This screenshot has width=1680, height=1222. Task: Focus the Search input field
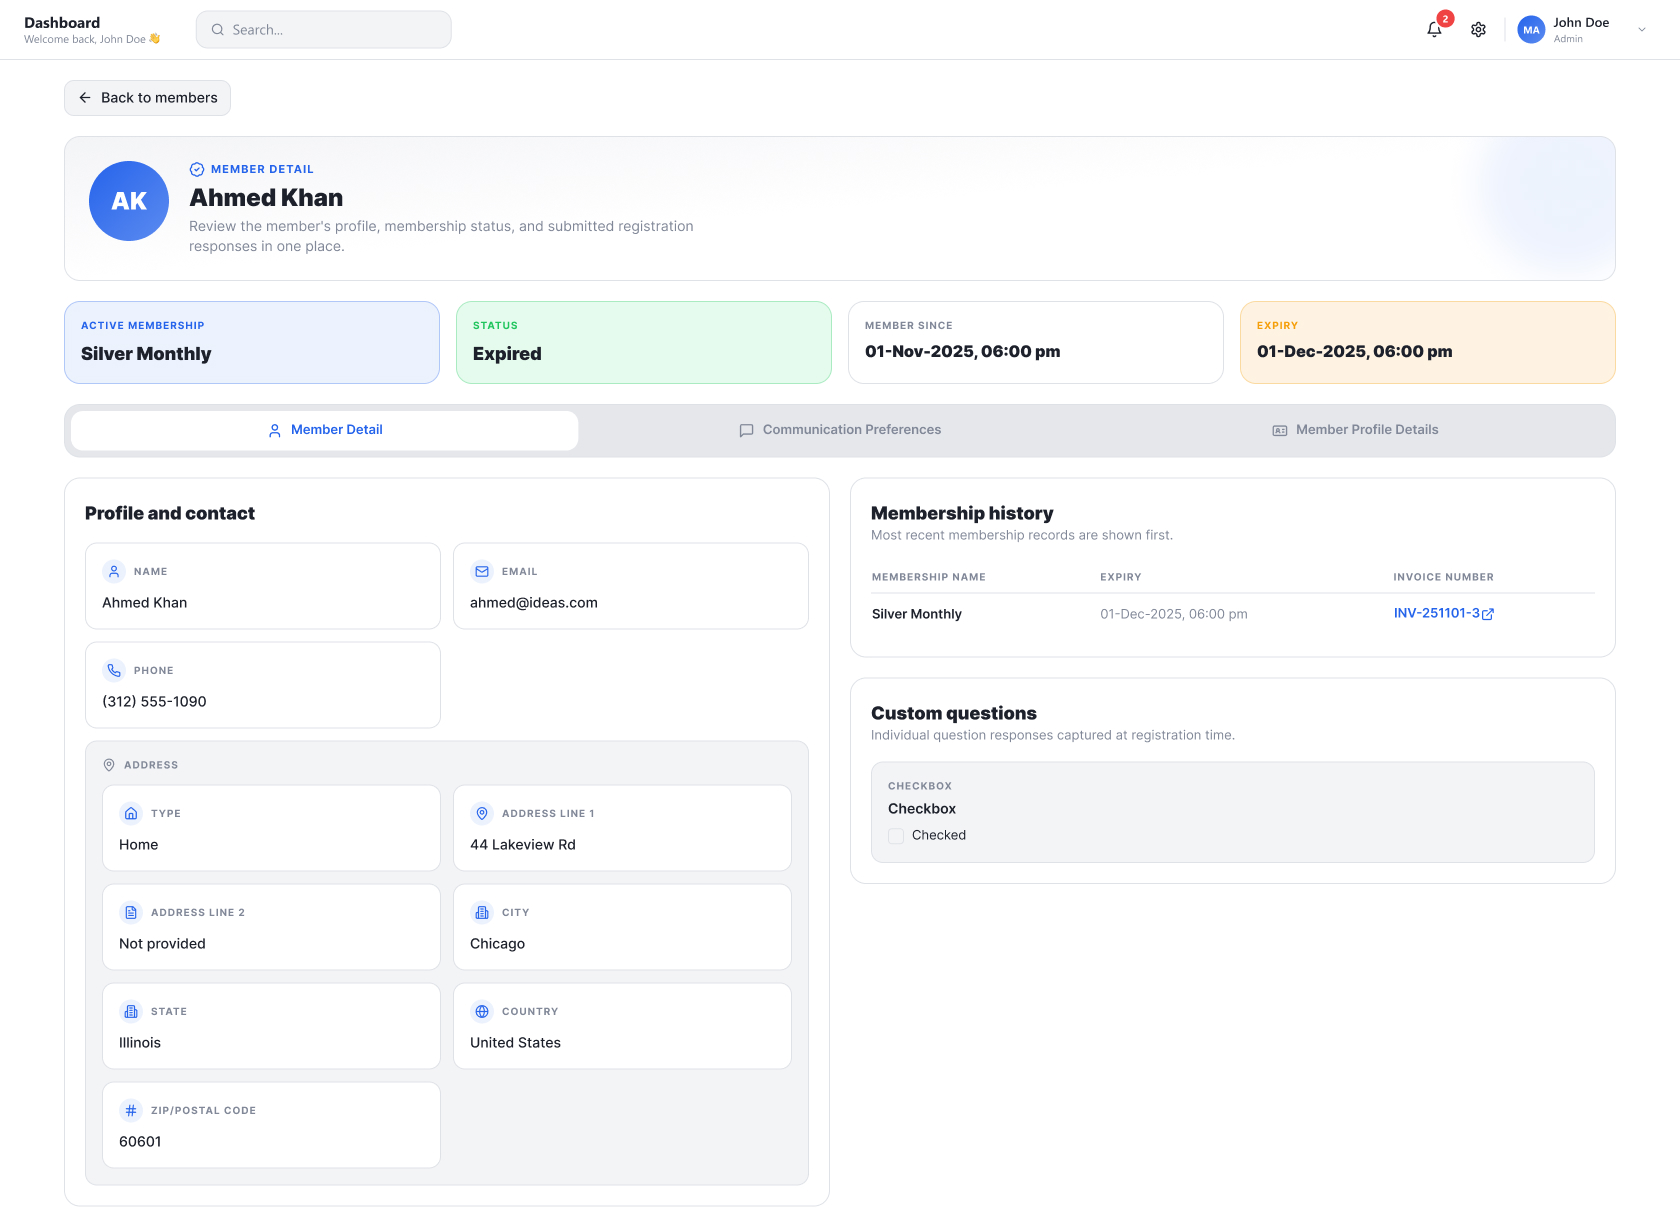pyautogui.click(x=324, y=30)
